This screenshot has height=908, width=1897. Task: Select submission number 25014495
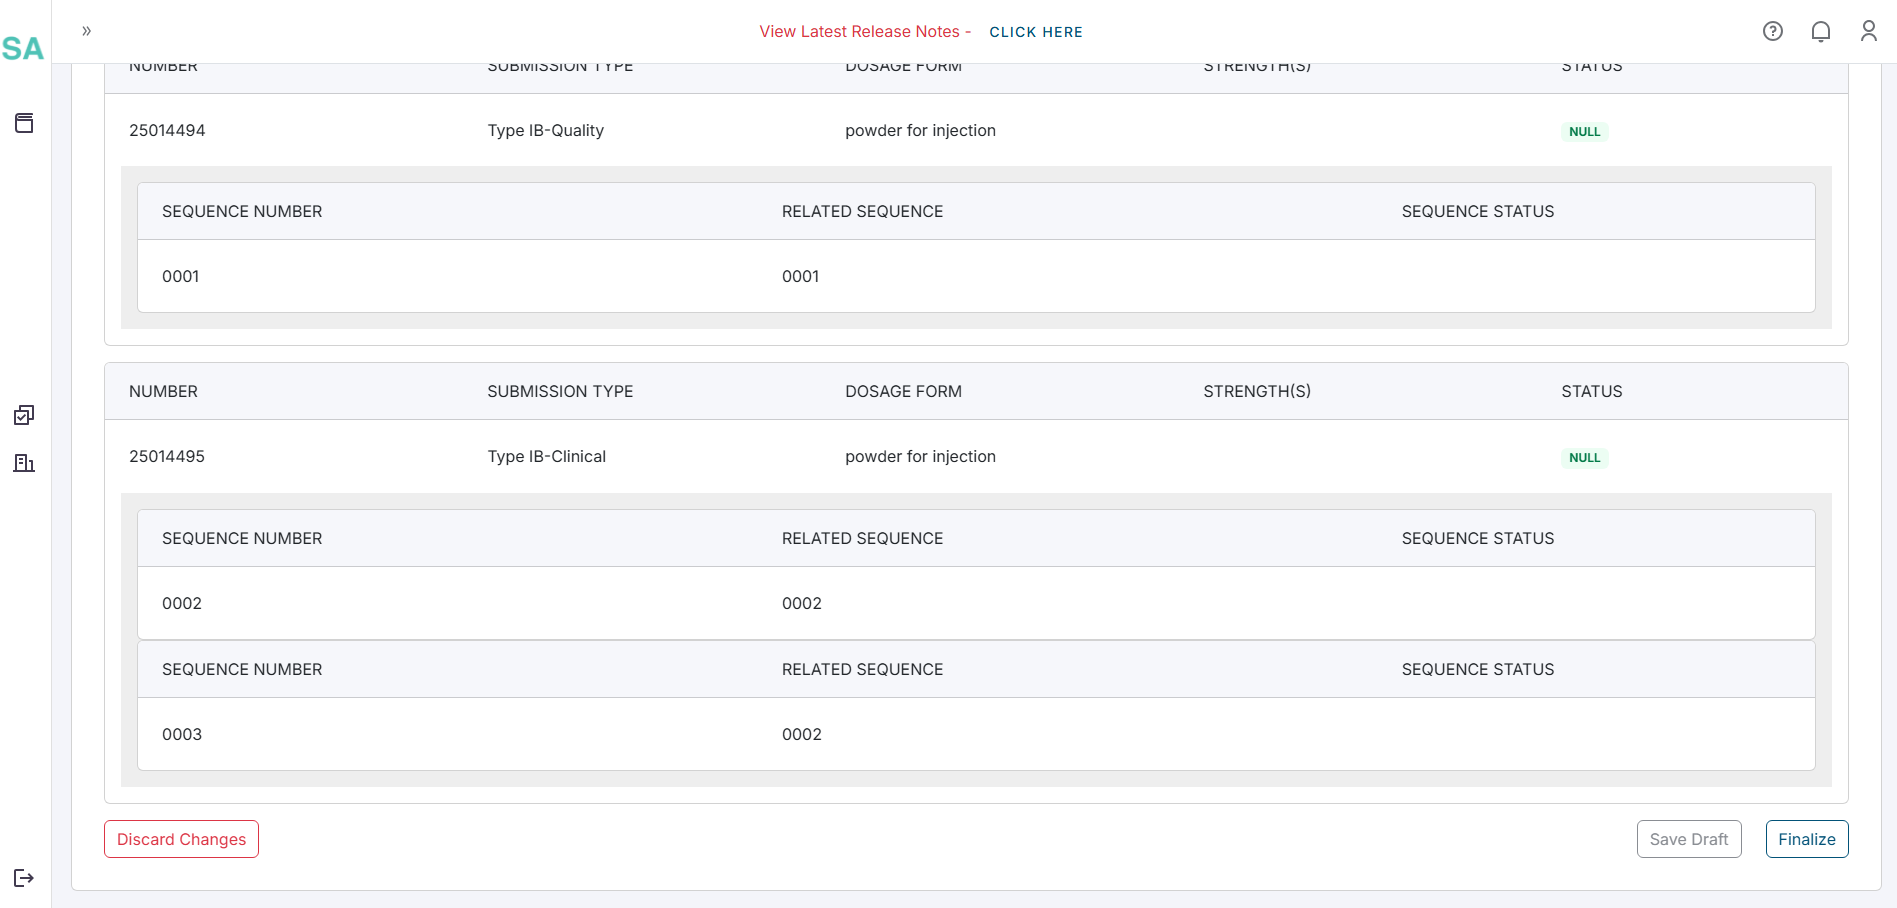(x=167, y=456)
